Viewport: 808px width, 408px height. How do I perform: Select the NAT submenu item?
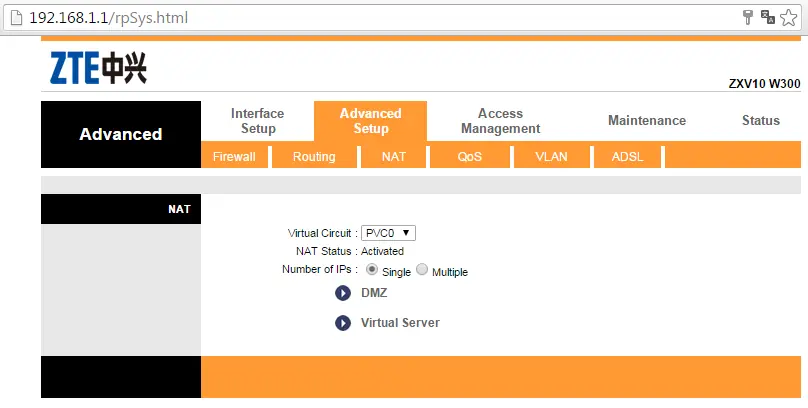tap(394, 157)
